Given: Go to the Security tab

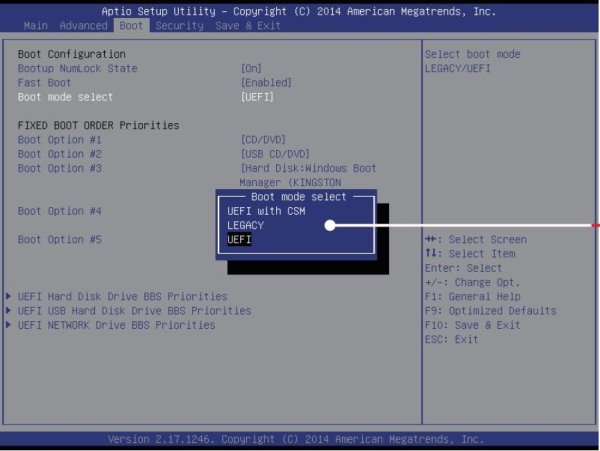Looking at the screenshot, I should click(x=179, y=26).
